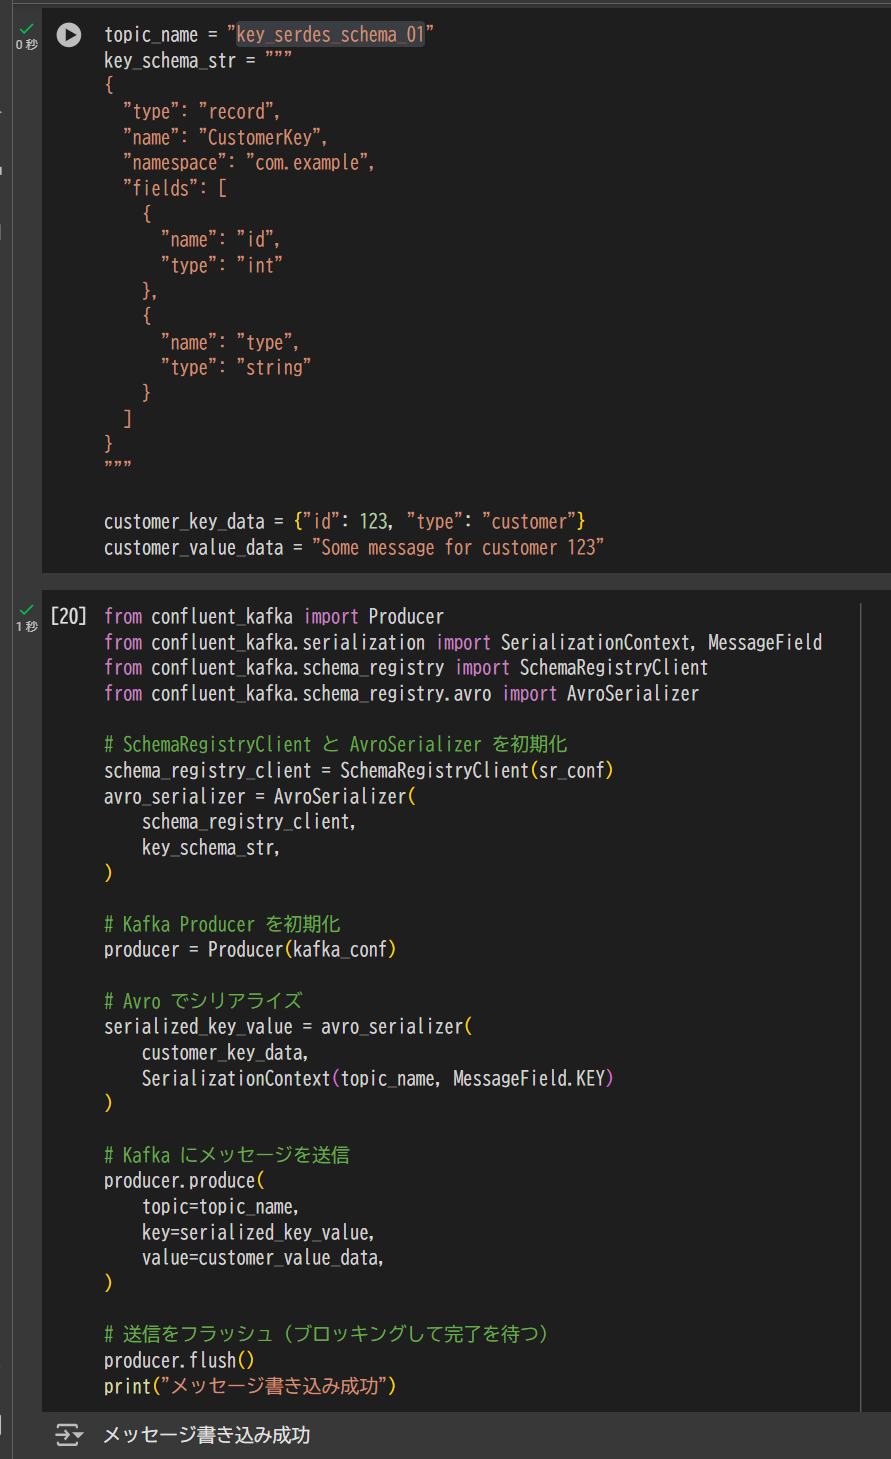Viewport: 891px width, 1459px height.
Task: Click the producer.flush() line
Action: pos(179,1360)
